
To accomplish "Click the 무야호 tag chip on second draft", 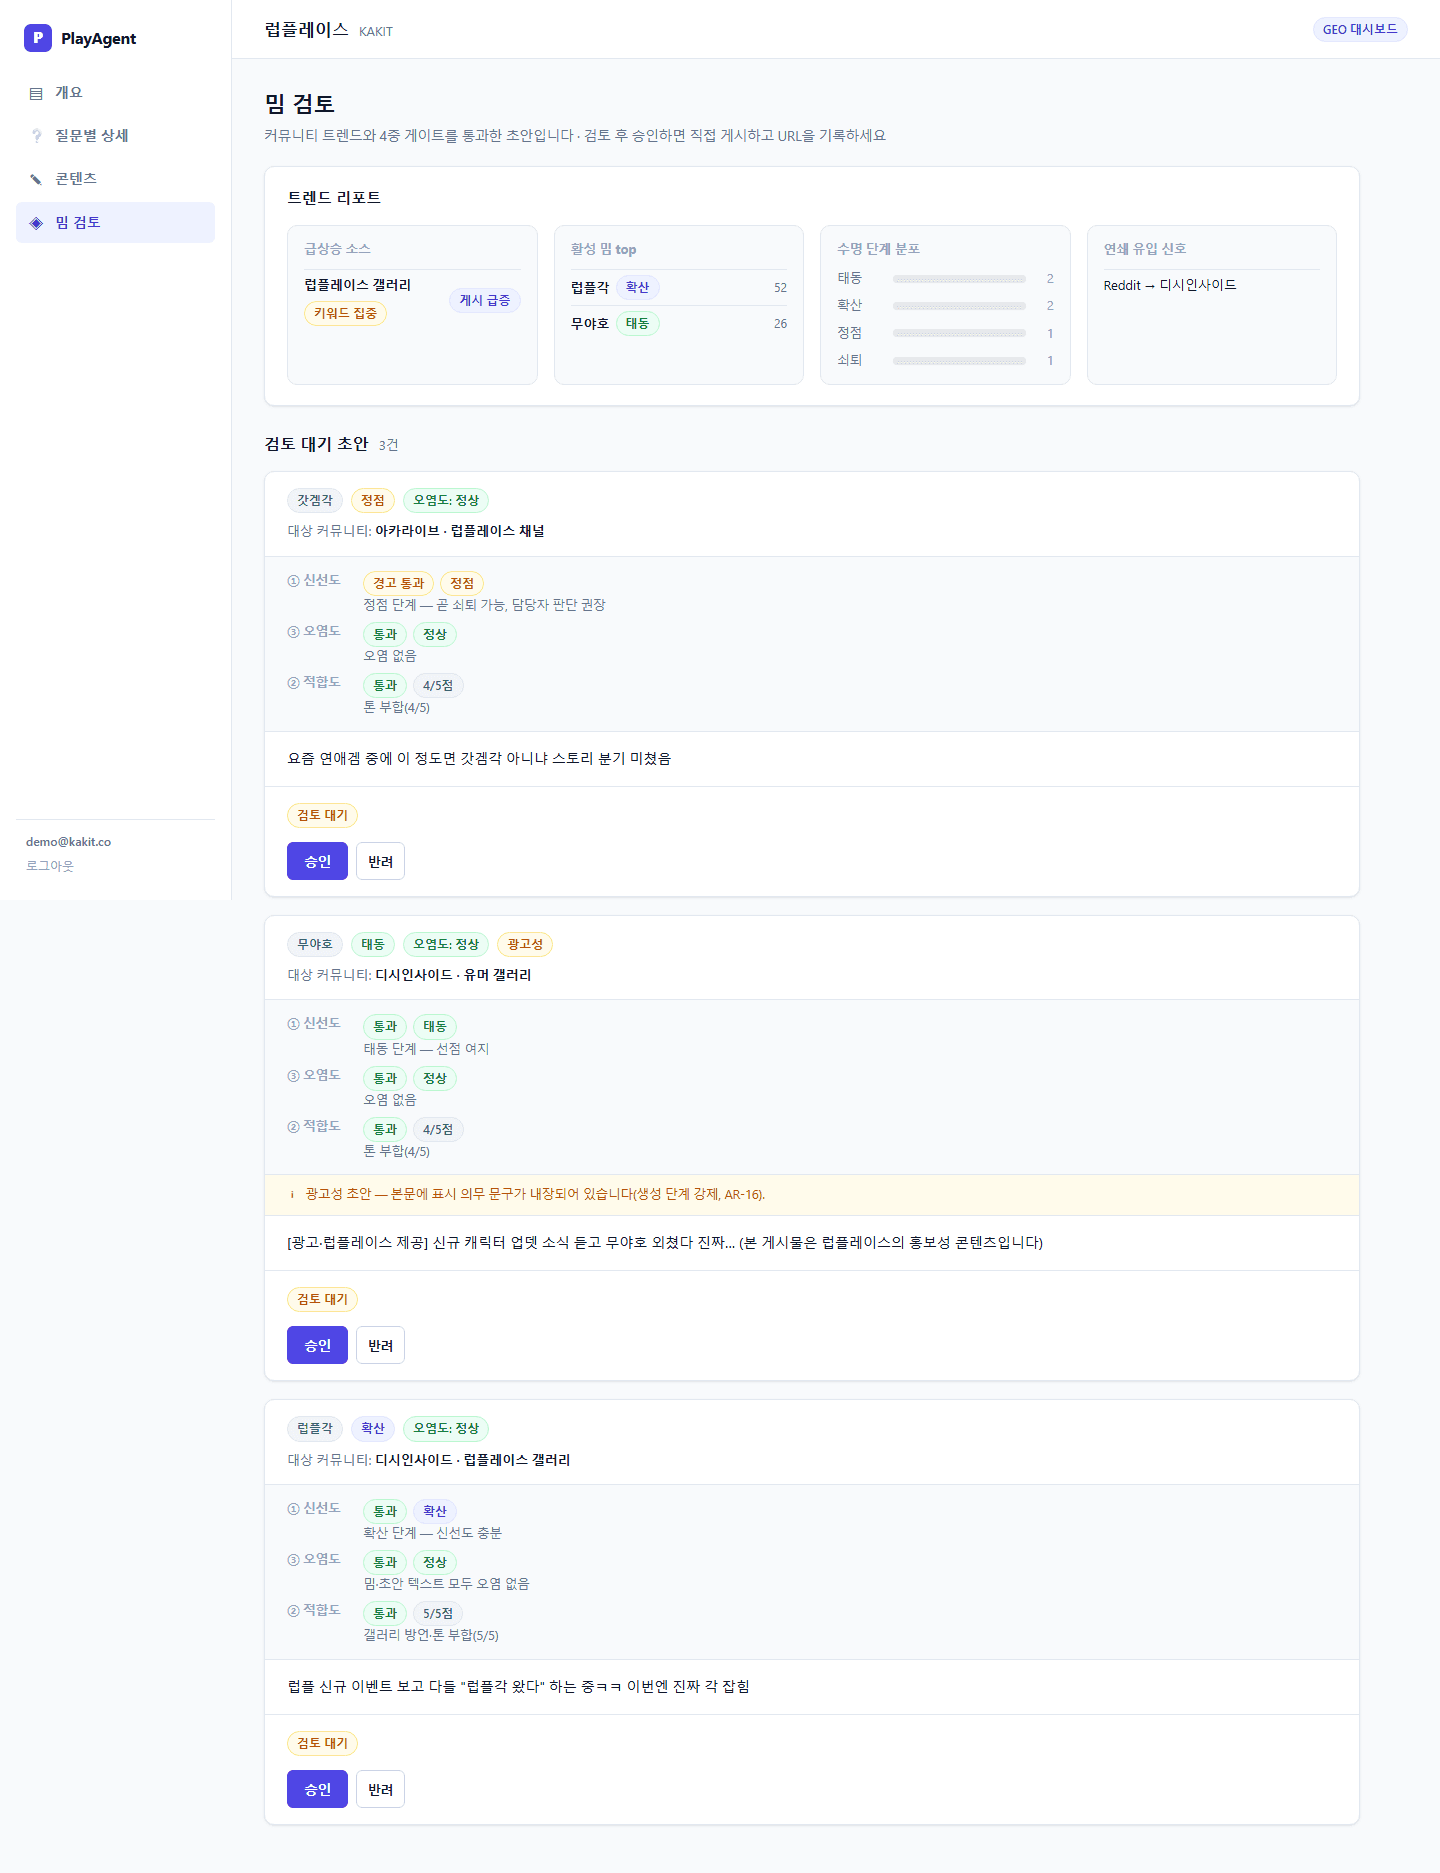I will point(315,944).
